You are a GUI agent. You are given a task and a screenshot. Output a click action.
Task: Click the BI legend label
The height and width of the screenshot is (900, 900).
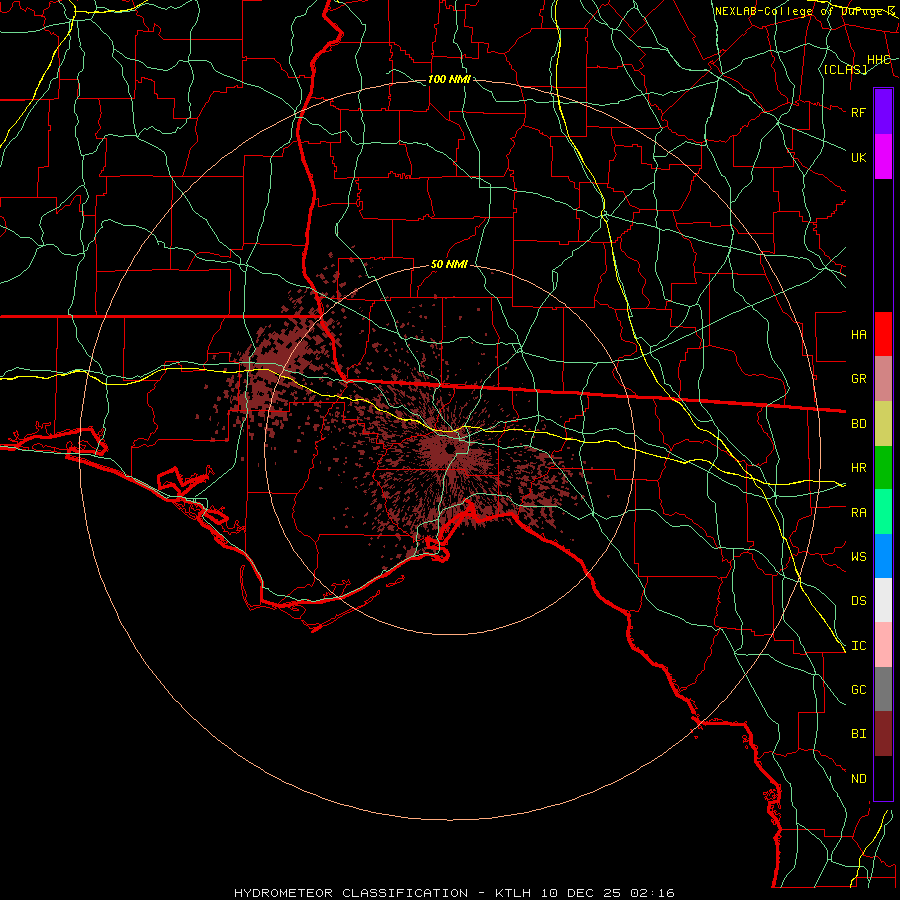pyautogui.click(x=859, y=734)
